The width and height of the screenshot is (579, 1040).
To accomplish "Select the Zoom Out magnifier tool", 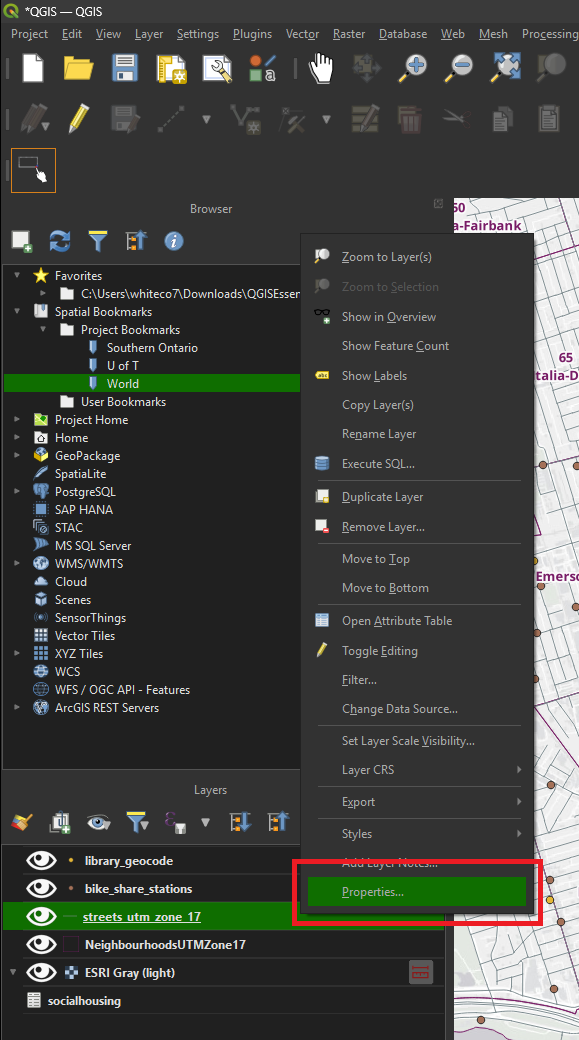I will point(458,68).
